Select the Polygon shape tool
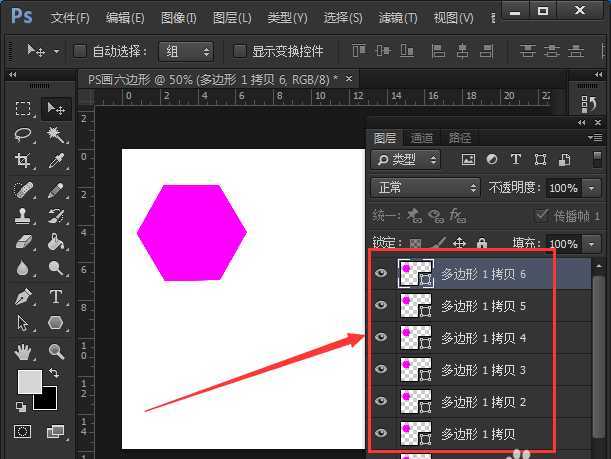The height and width of the screenshot is (459, 611). [x=56, y=323]
